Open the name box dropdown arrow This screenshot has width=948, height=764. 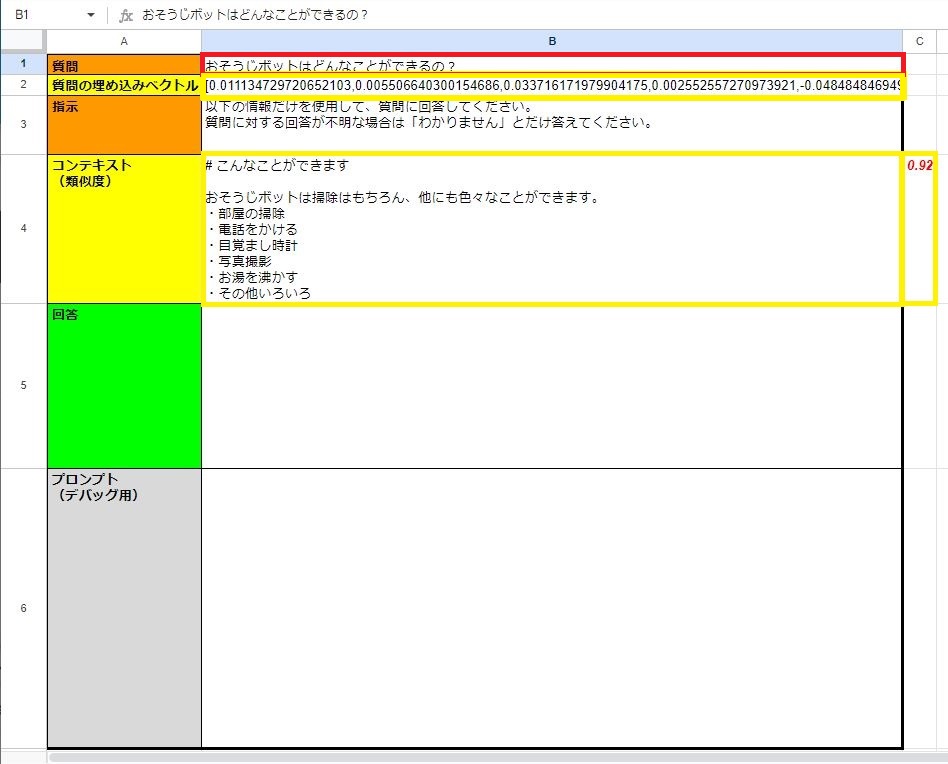(x=91, y=16)
